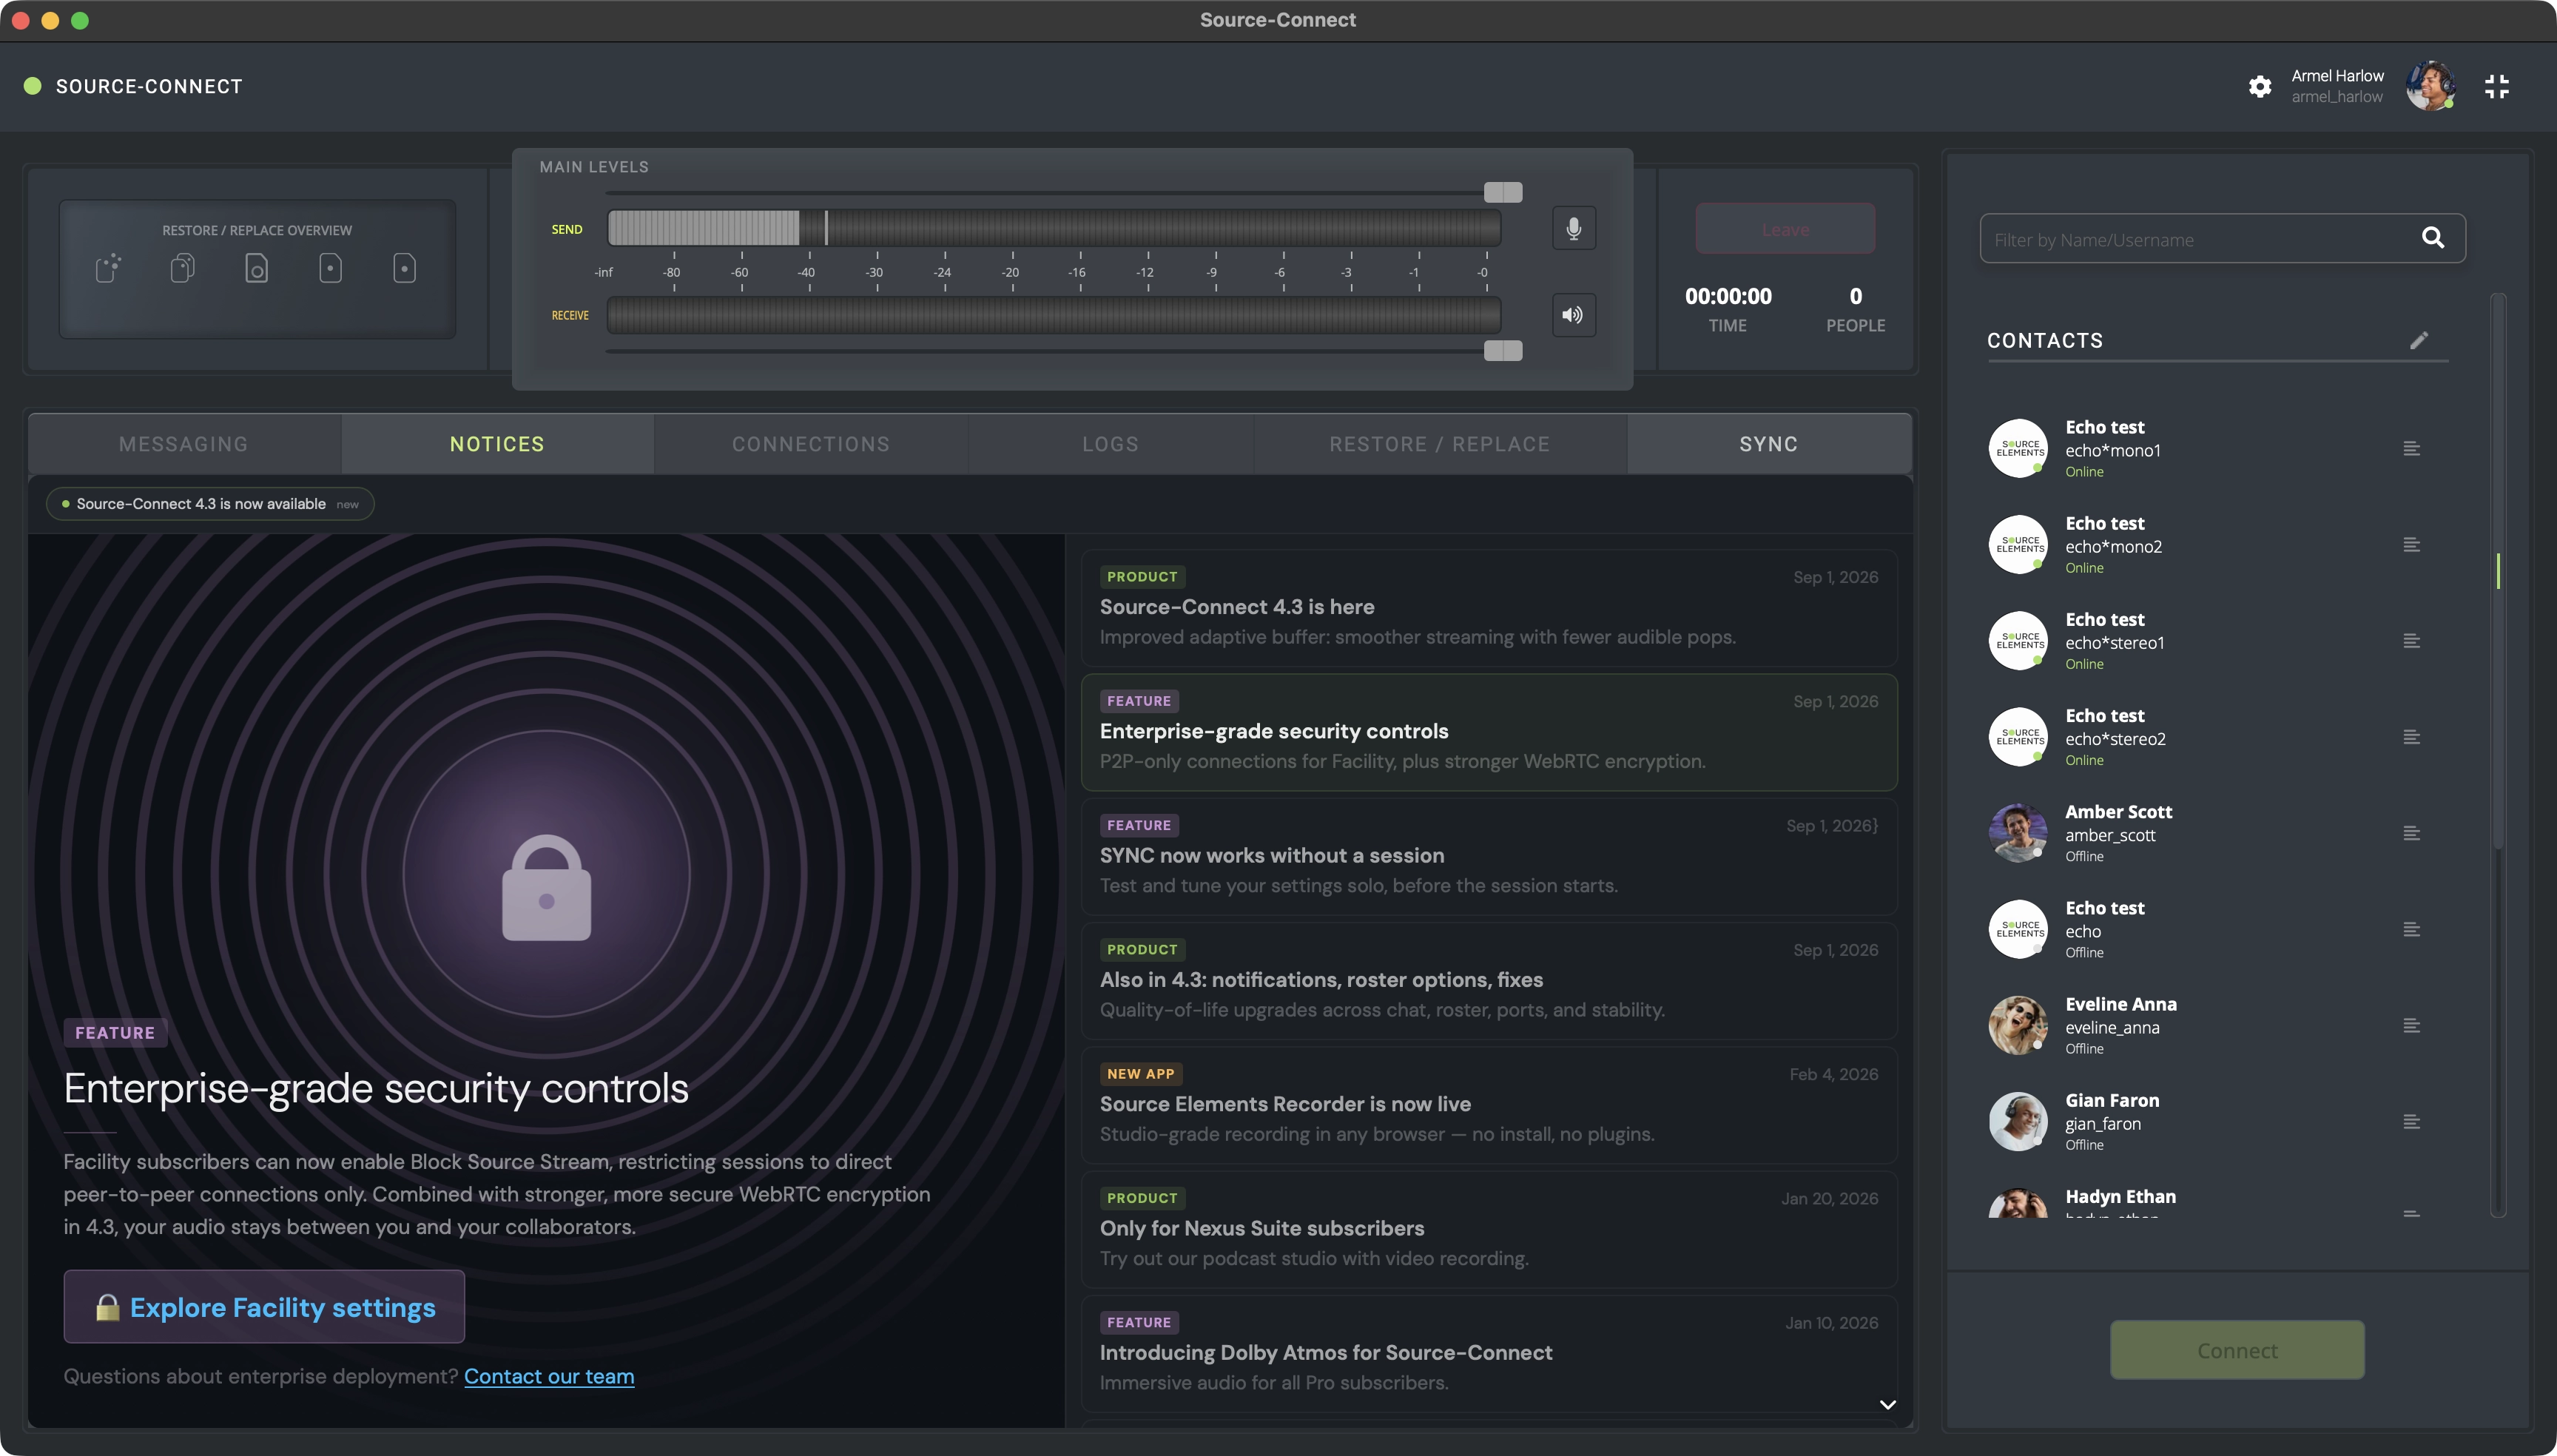This screenshot has height=1456, width=2557.
Task: Open Armel Harlow's profile avatar
Action: [2430, 86]
